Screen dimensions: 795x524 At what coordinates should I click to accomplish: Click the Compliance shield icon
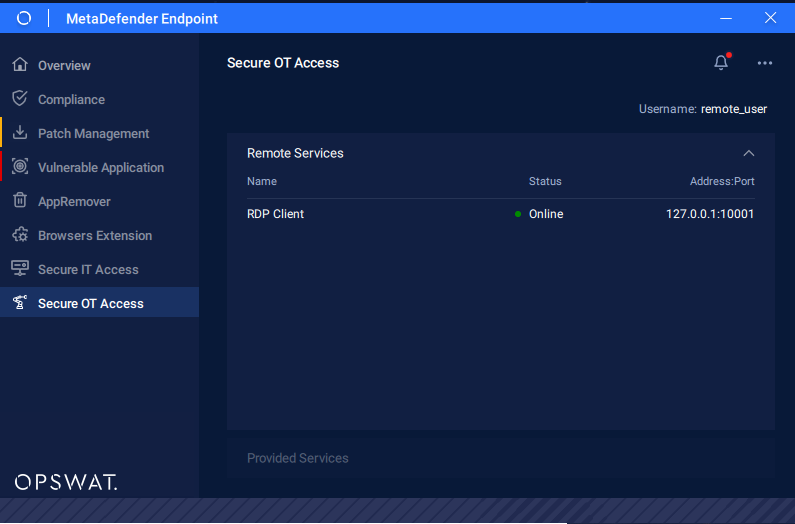(20, 98)
